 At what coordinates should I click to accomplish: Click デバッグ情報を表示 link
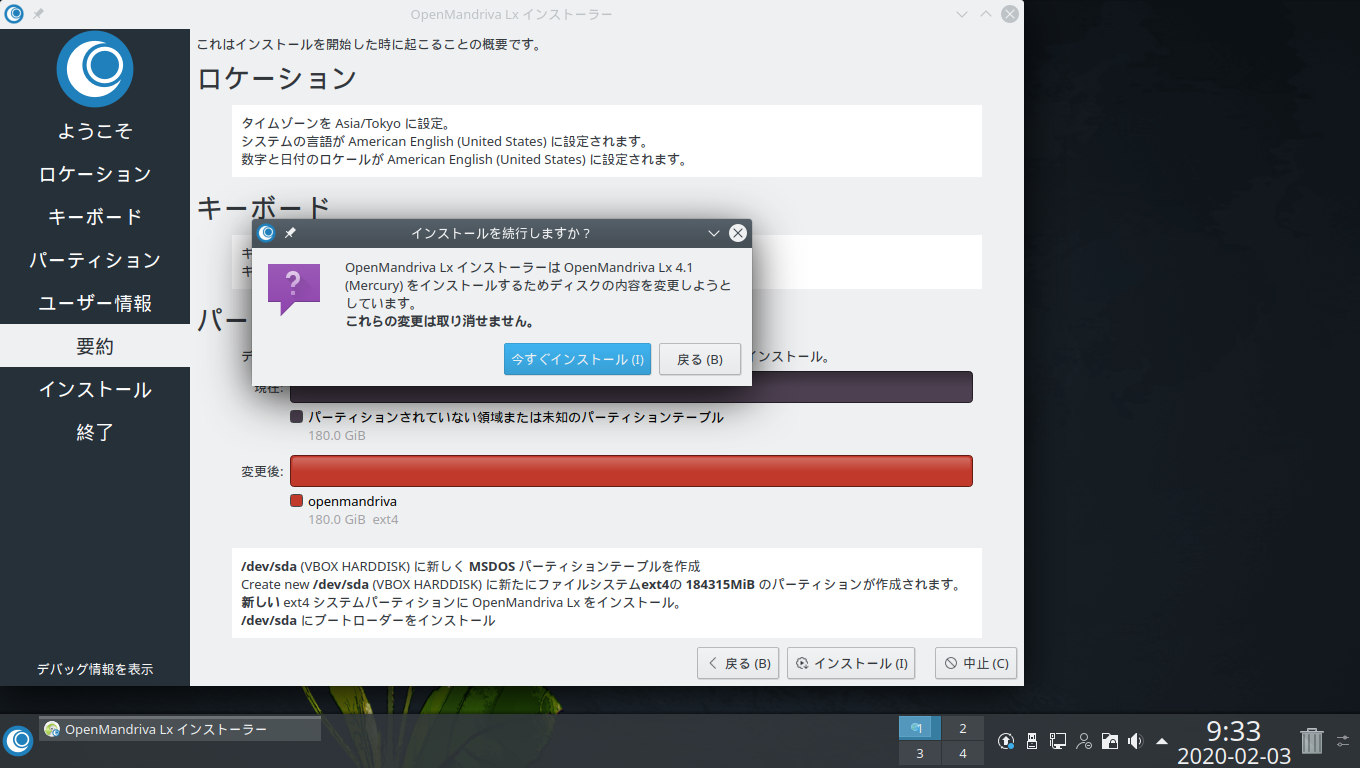click(x=95, y=669)
